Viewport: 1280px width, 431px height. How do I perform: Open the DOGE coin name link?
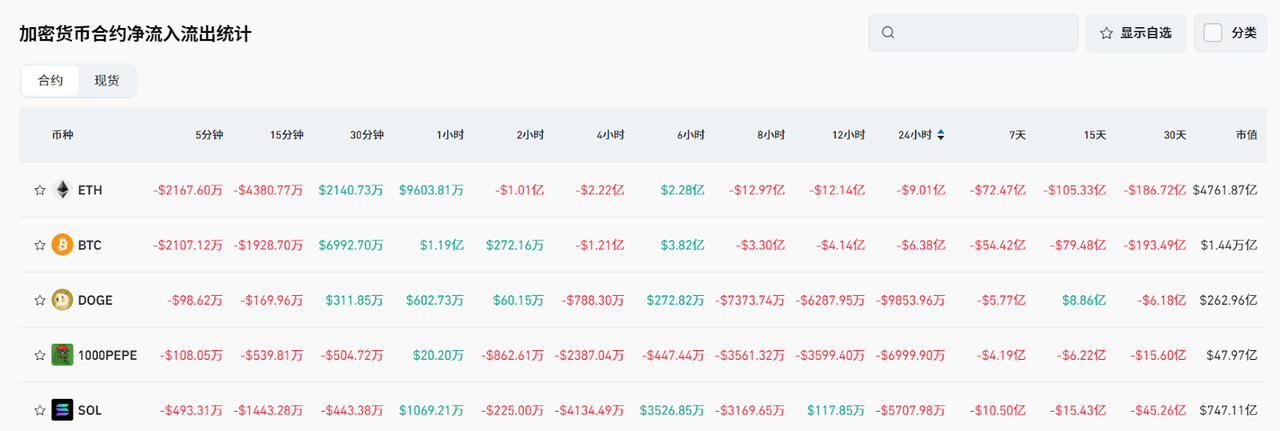95,300
